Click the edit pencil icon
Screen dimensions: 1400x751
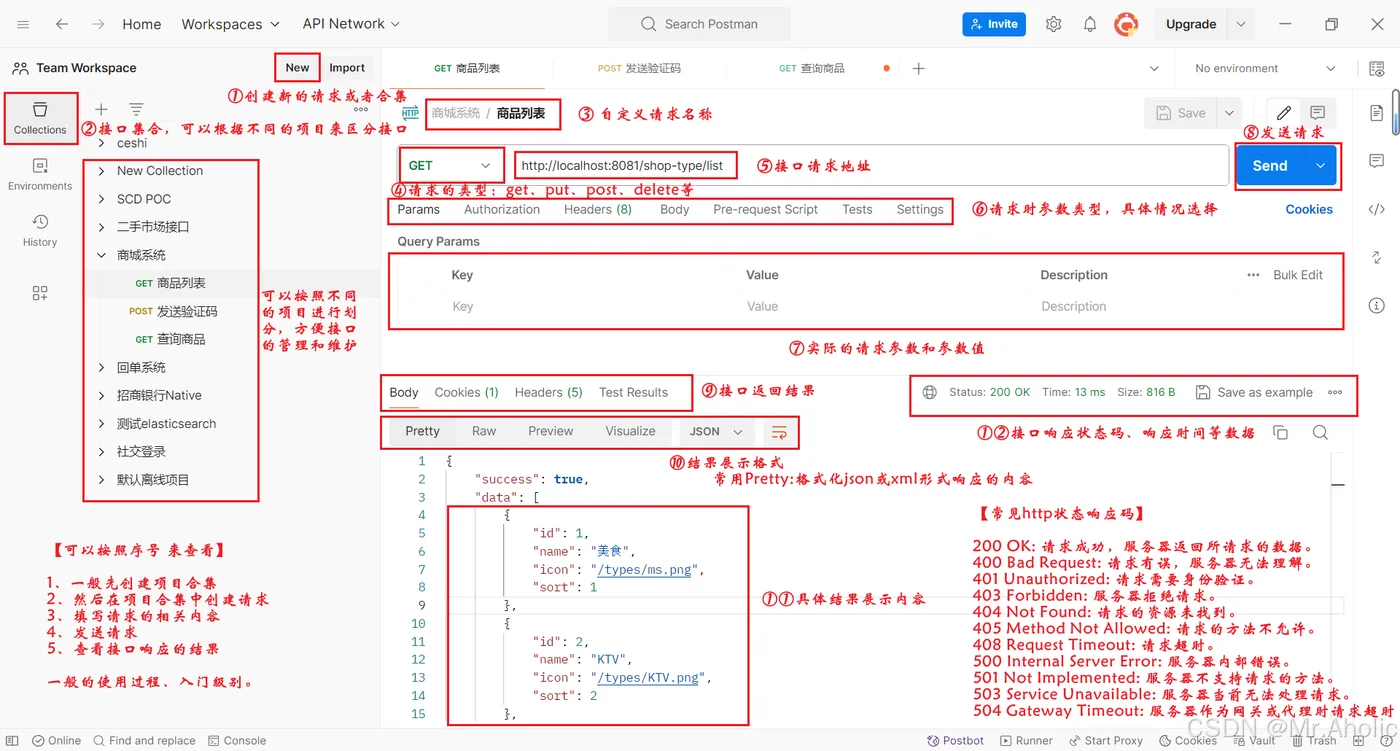click(x=1284, y=113)
